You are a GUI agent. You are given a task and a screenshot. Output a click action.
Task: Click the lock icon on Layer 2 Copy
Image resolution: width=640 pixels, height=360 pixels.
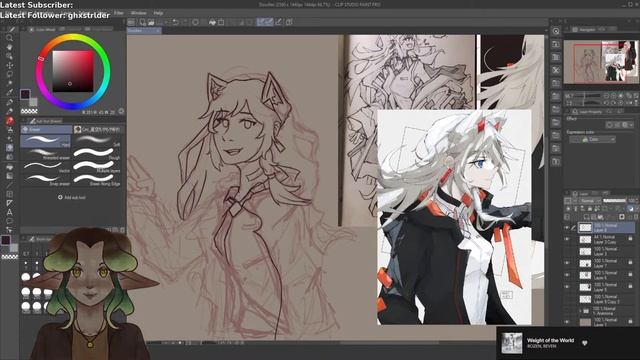[x=631, y=239]
